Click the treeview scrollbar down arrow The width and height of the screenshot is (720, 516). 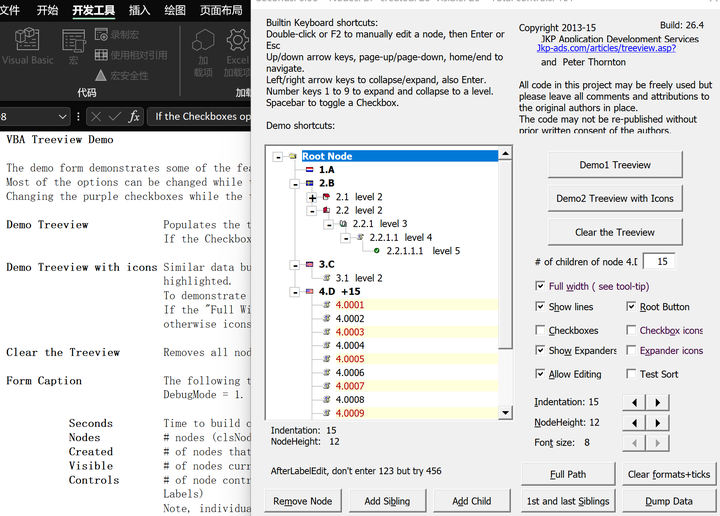[505, 412]
